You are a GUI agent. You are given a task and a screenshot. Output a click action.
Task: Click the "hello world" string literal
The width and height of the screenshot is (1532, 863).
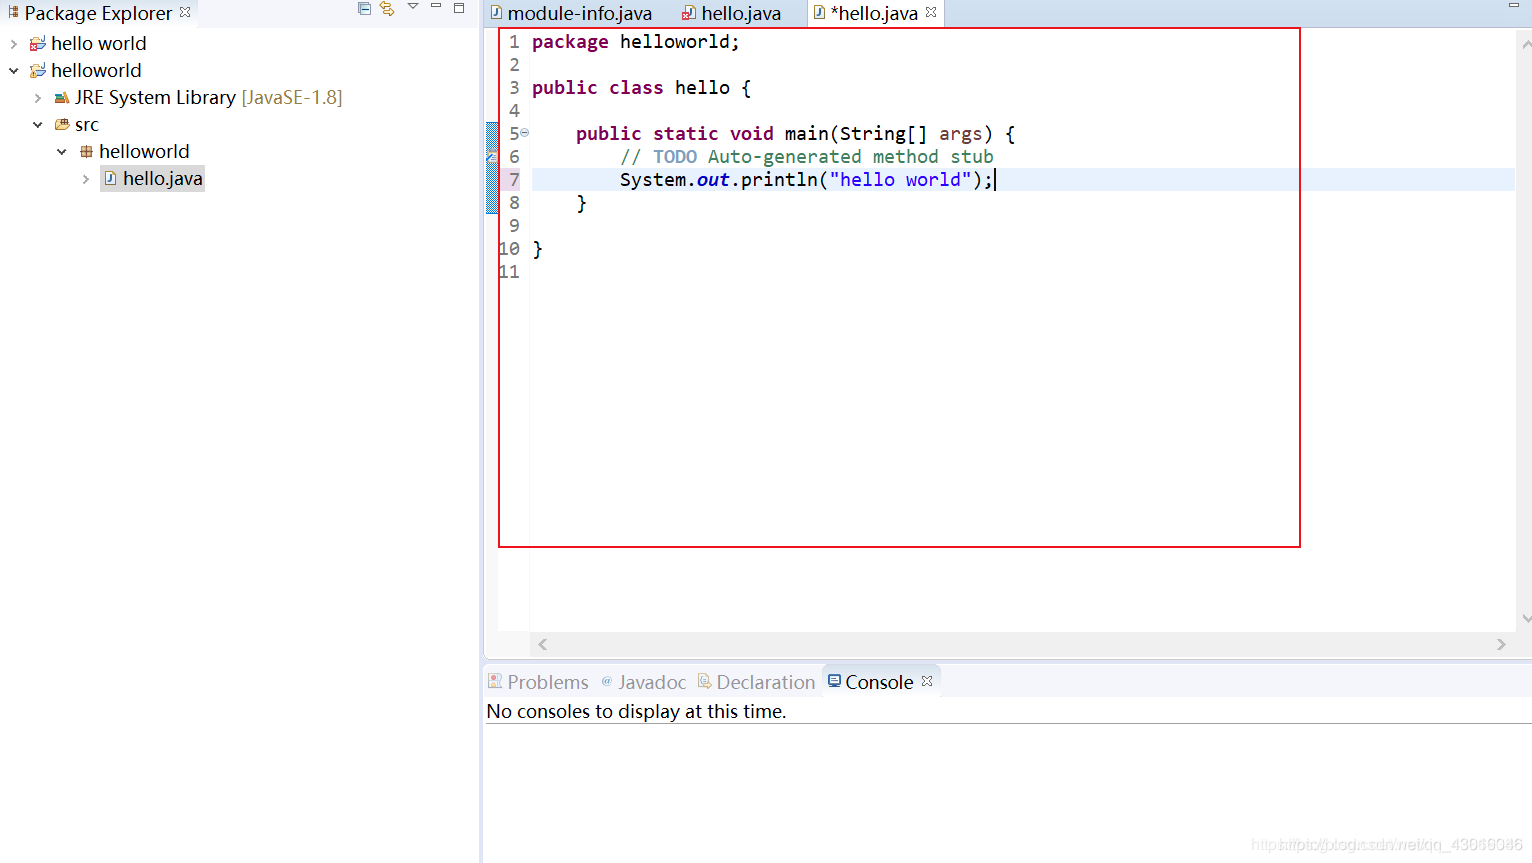[901, 180]
